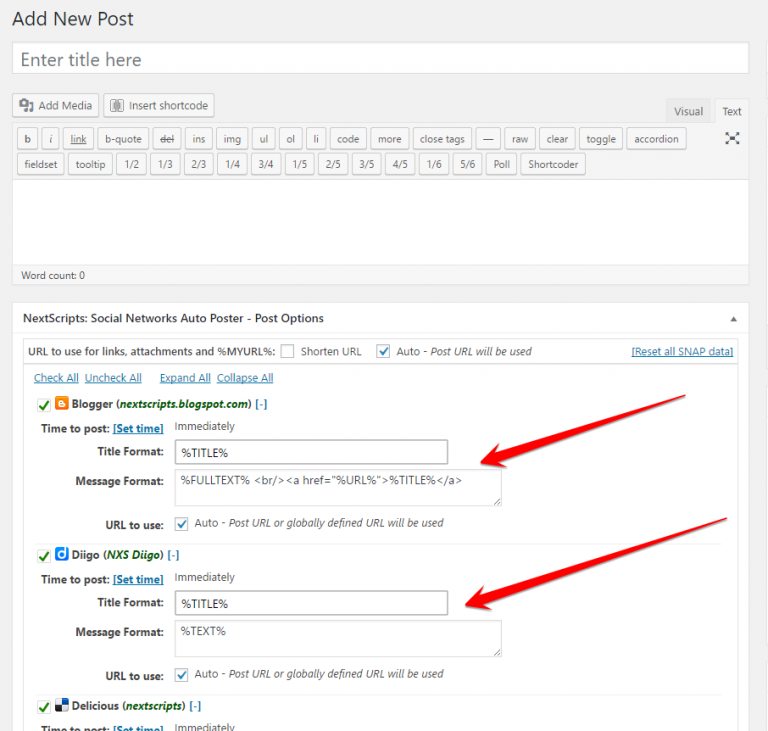Click the Poll button
This screenshot has width=768, height=731.
[x=502, y=164]
